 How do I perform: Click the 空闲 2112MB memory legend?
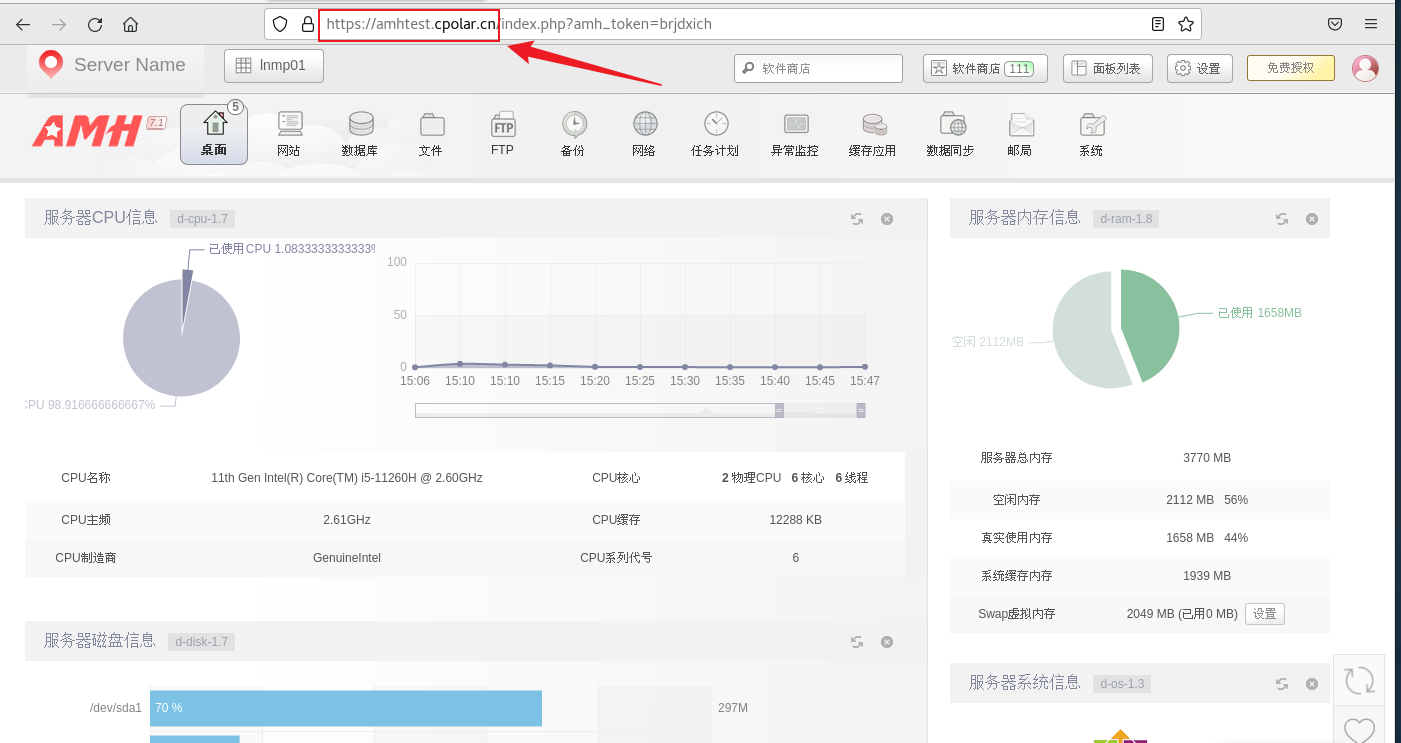[x=987, y=342]
